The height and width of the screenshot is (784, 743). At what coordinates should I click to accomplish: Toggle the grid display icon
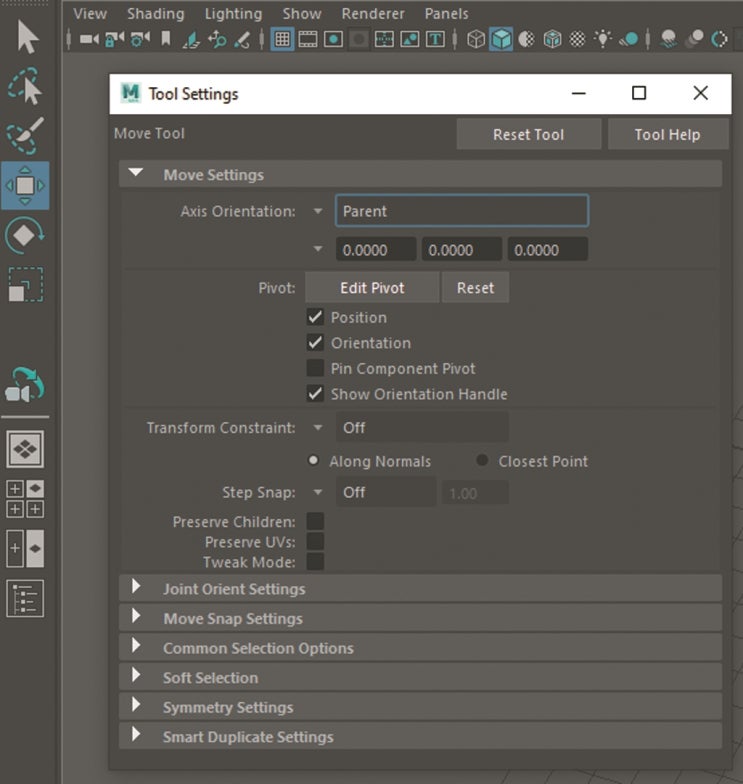click(282, 40)
